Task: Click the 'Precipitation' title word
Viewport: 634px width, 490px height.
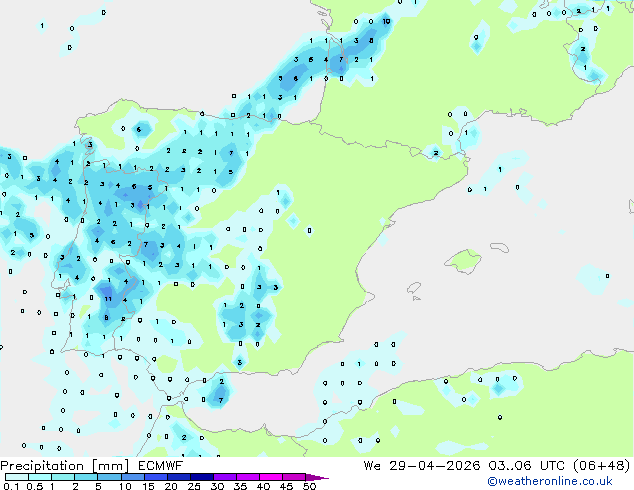Action: click(x=42, y=466)
